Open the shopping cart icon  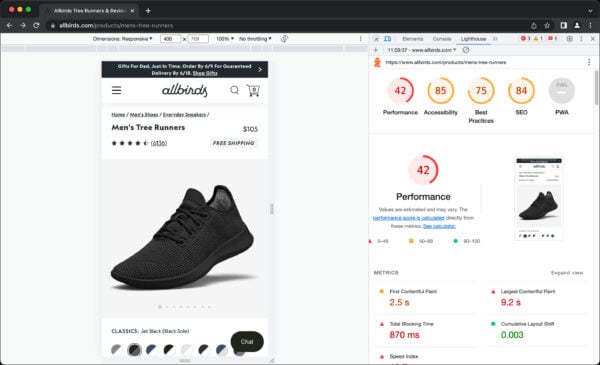(x=253, y=90)
